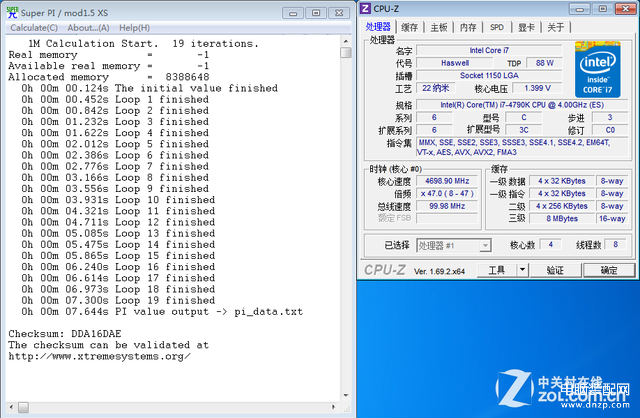This screenshot has height=418, width=640.
Task: Click the 总线速度 value 99.98 MHz
Action: [447, 206]
